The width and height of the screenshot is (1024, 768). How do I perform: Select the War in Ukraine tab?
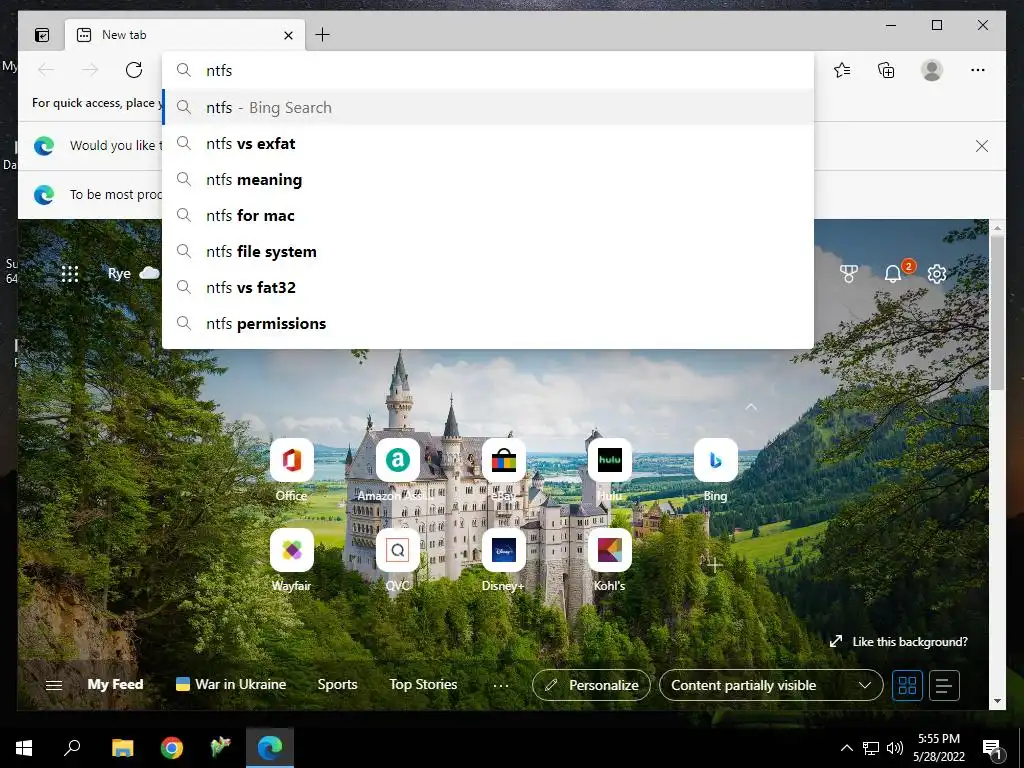pos(231,684)
